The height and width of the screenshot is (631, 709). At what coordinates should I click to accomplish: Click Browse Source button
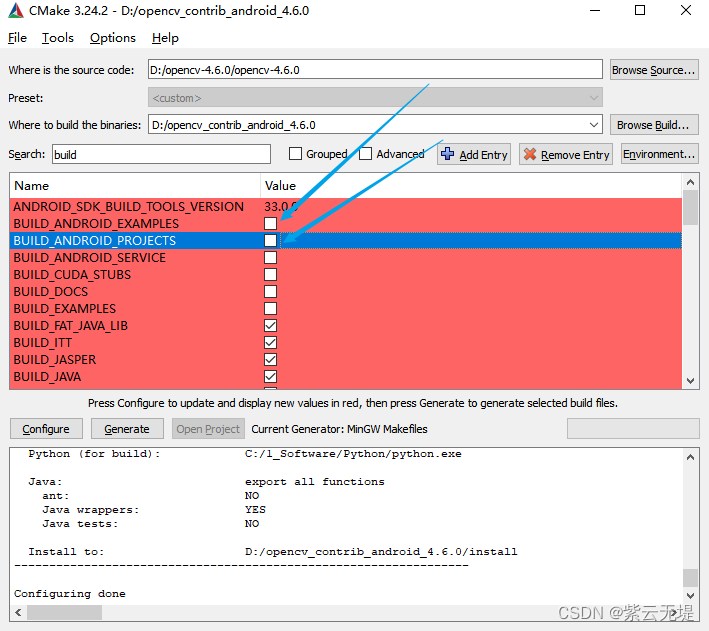(653, 70)
